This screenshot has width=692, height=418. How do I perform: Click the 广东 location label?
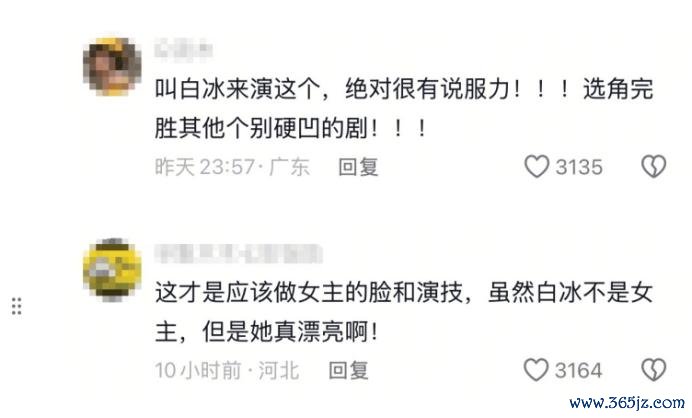click(289, 167)
